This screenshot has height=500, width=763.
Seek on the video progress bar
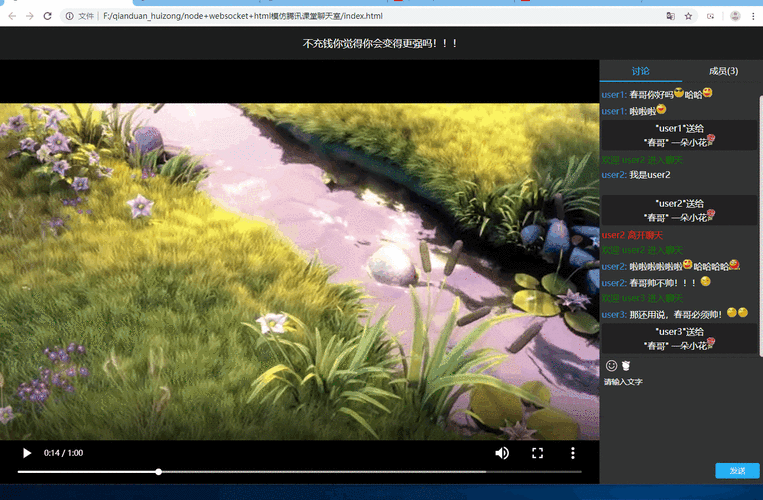(x=300, y=472)
